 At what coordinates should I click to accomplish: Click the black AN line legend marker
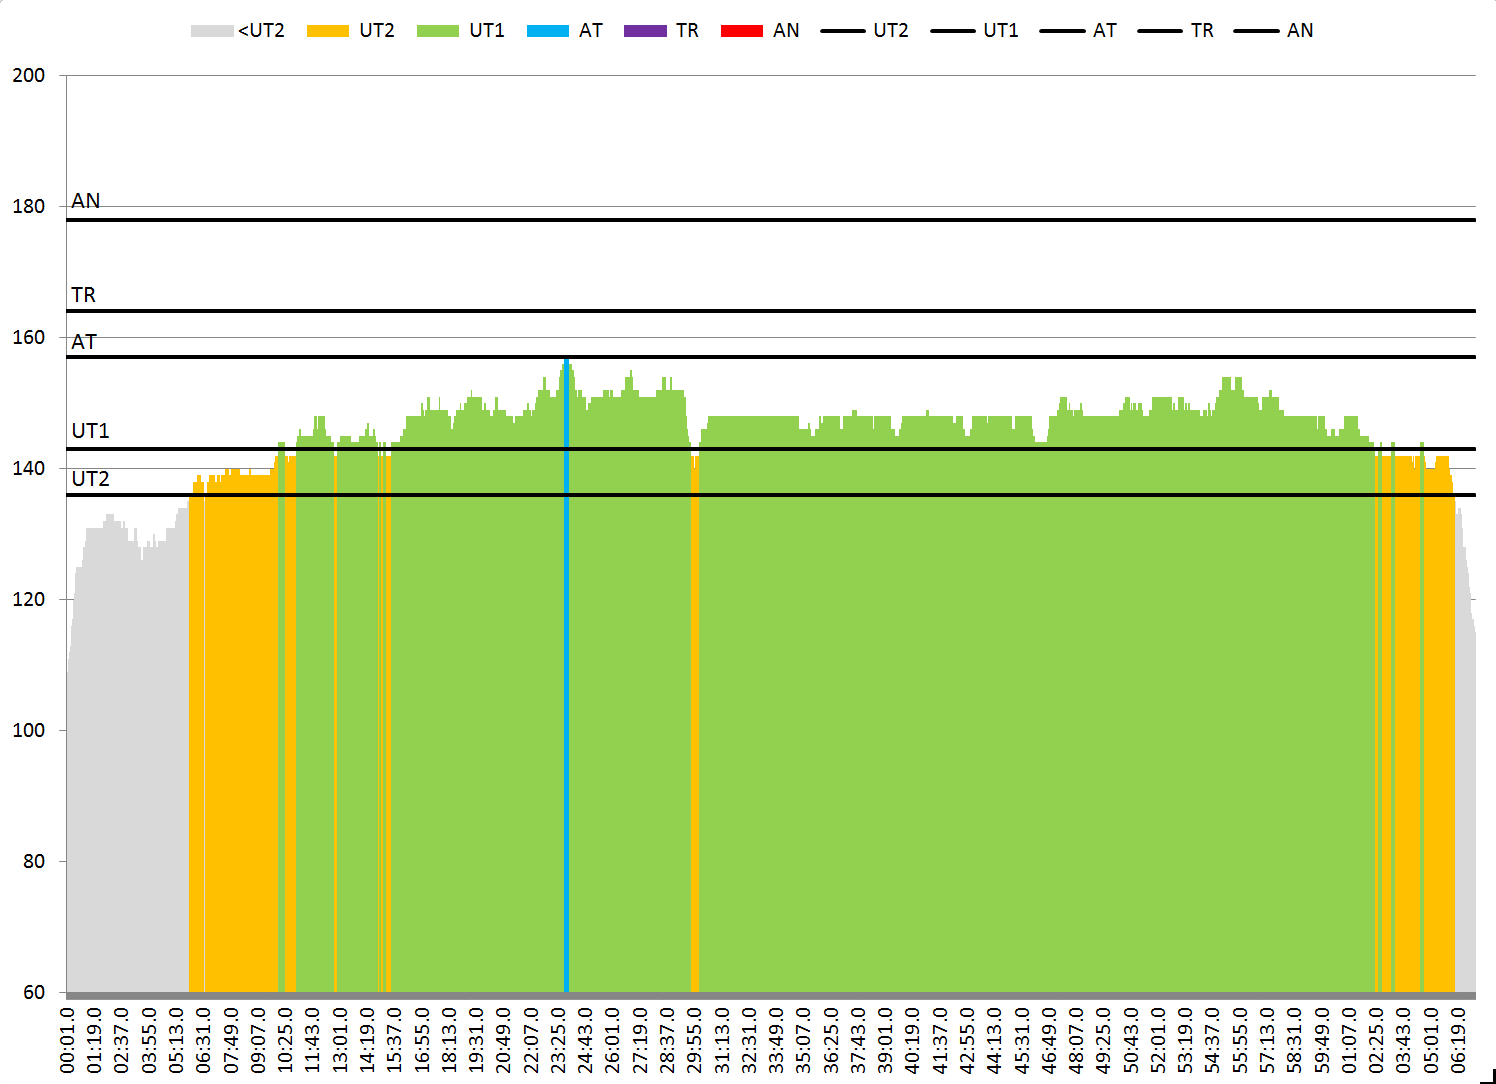[x=1256, y=31]
